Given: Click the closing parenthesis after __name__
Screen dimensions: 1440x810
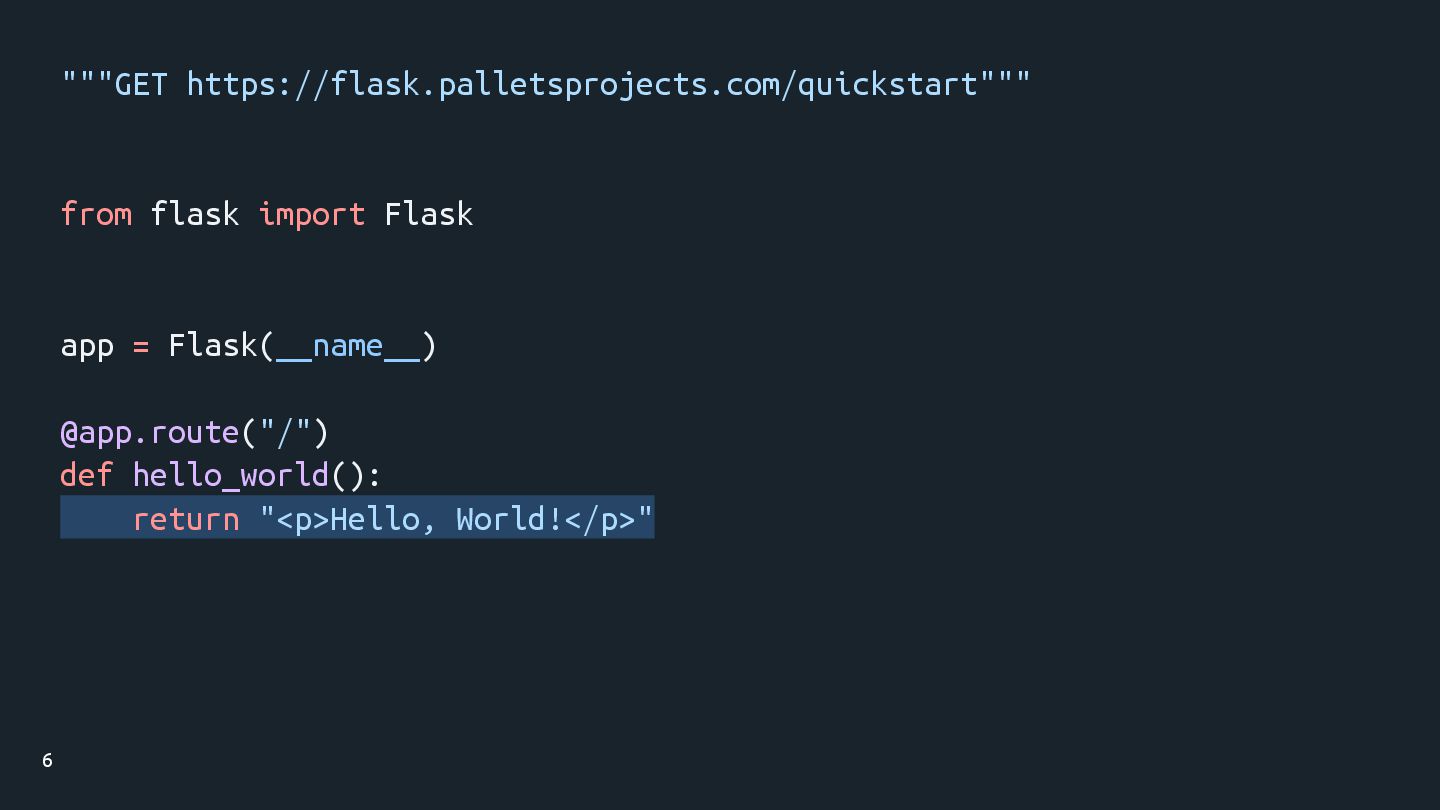Looking at the screenshot, I should (429, 346).
